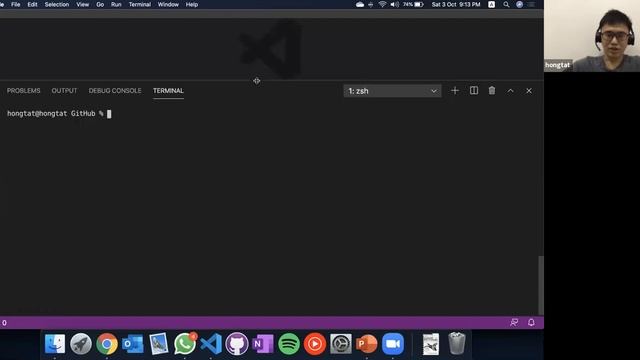Viewport: 640px width, 360px height.
Task: Click the 0 count in status bar
Action: [x=4, y=323]
